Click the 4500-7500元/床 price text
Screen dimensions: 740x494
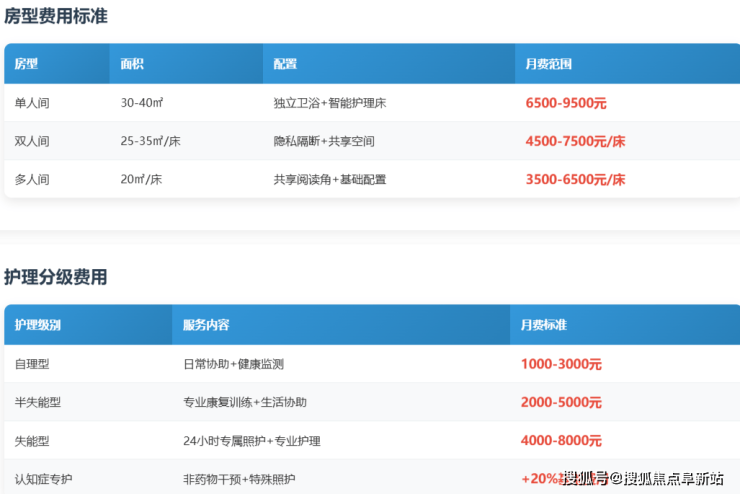pos(575,141)
